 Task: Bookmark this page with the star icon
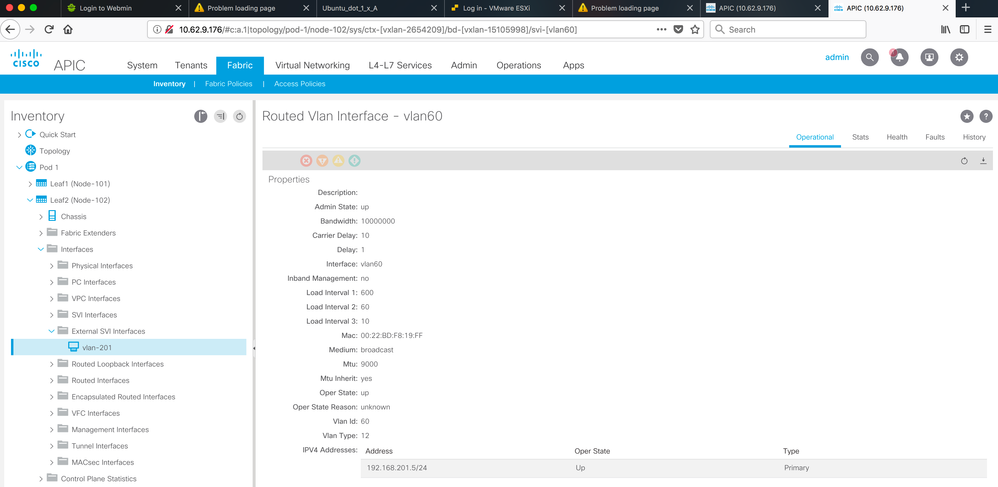(695, 29)
